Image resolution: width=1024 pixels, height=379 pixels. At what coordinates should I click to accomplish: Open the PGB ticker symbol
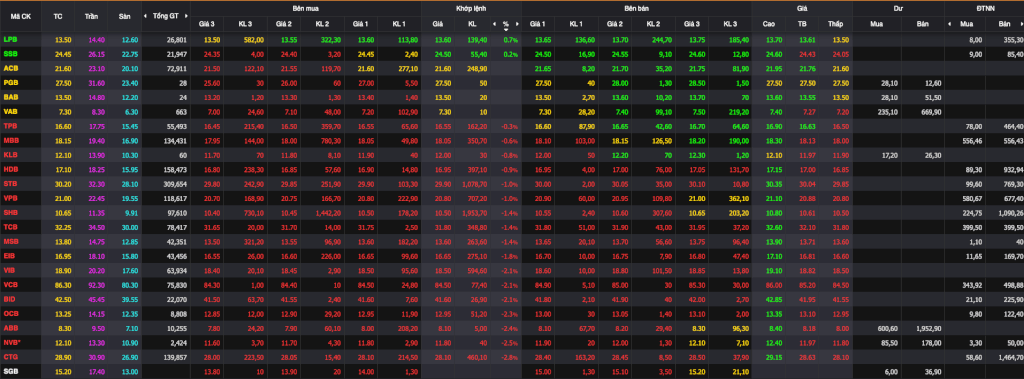(10, 82)
